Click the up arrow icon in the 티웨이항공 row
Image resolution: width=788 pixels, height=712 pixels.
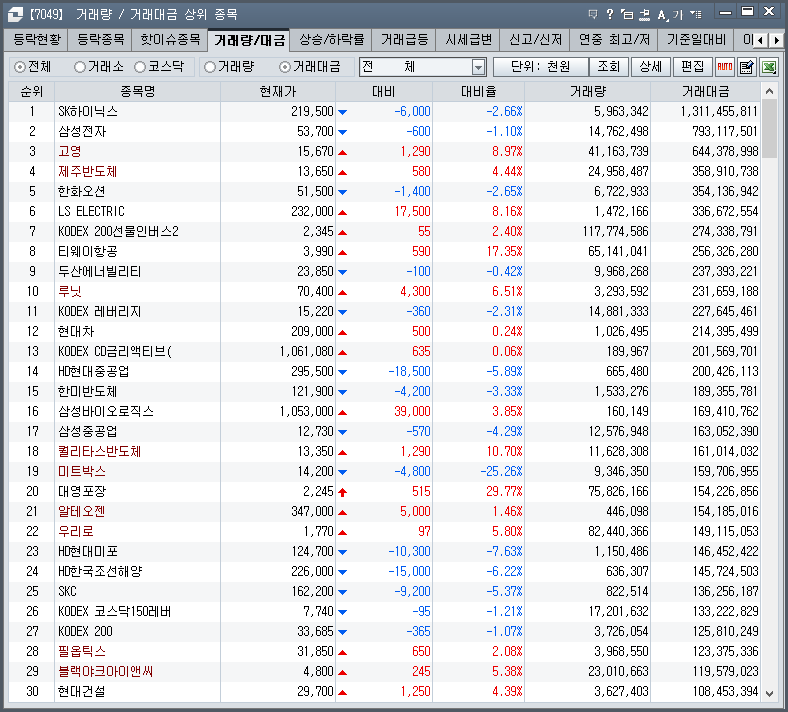tap(343, 252)
